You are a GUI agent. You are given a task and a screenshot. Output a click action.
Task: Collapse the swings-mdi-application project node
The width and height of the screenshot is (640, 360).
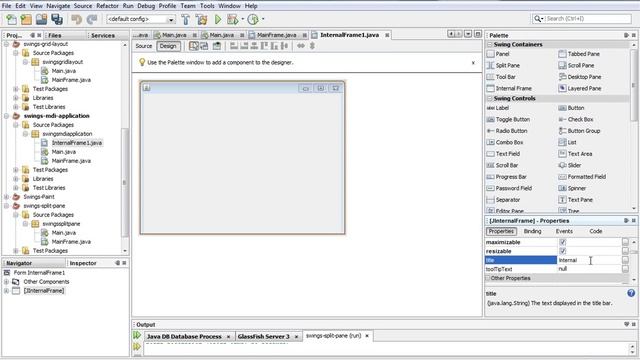[x=7, y=116]
